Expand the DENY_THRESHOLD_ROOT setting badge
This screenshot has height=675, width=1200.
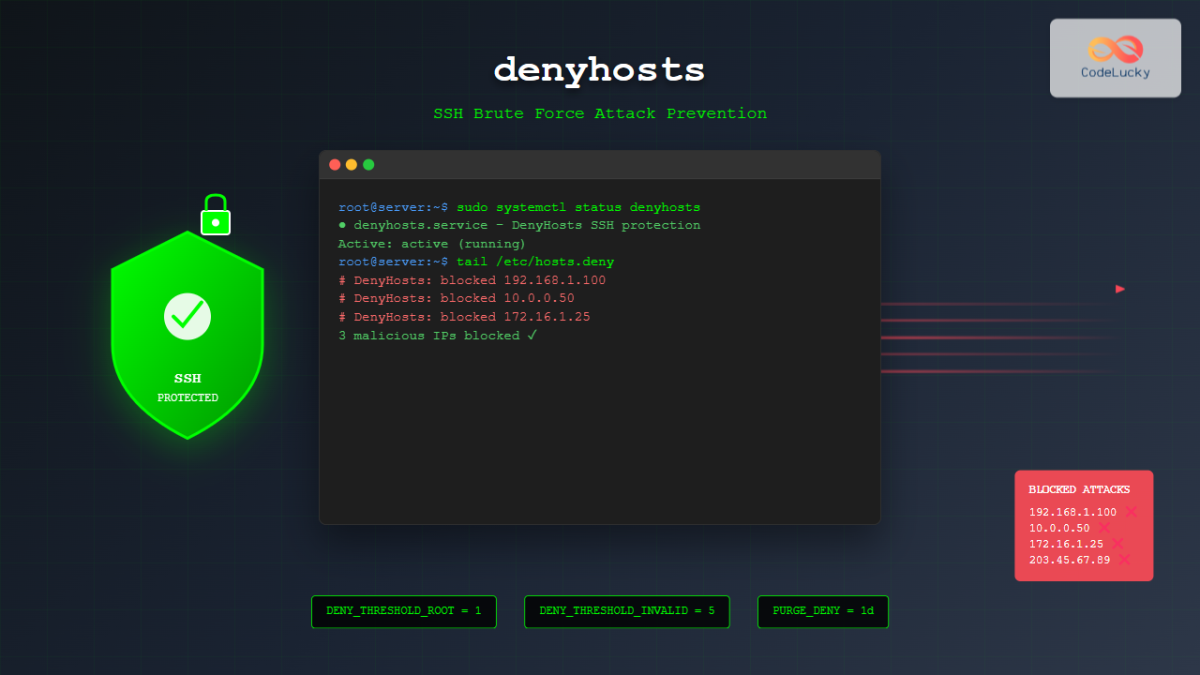403,611
